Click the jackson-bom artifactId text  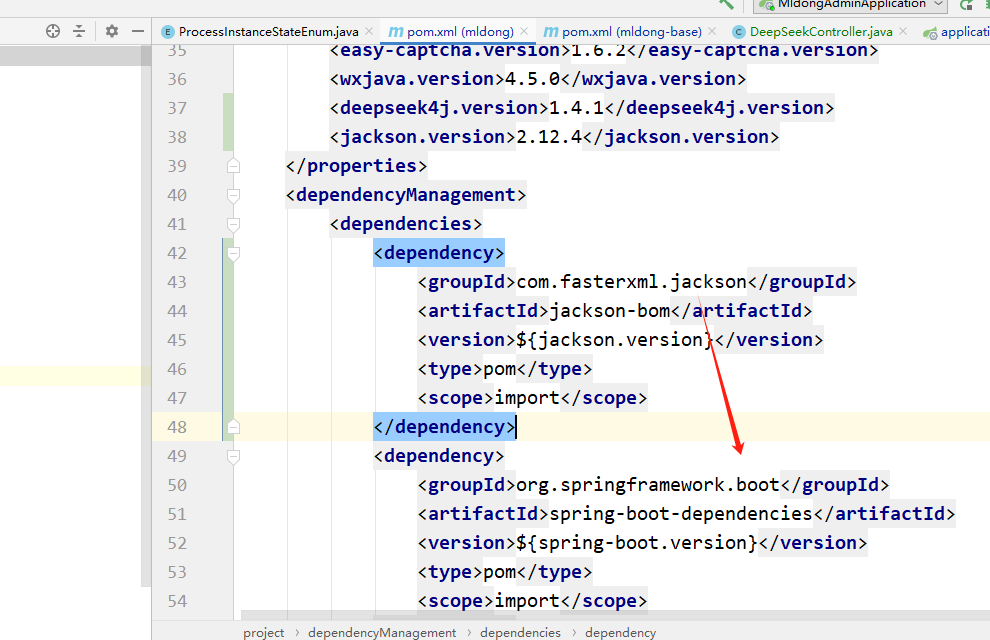point(610,311)
